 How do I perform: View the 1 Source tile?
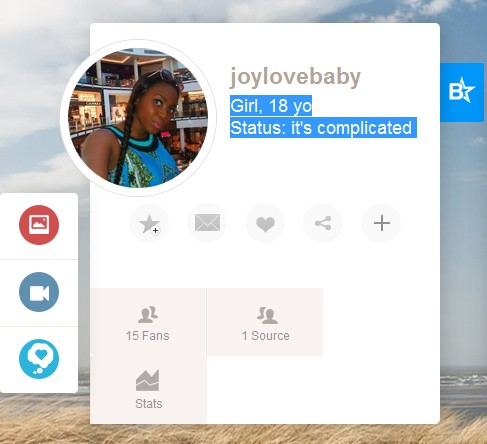coord(265,322)
